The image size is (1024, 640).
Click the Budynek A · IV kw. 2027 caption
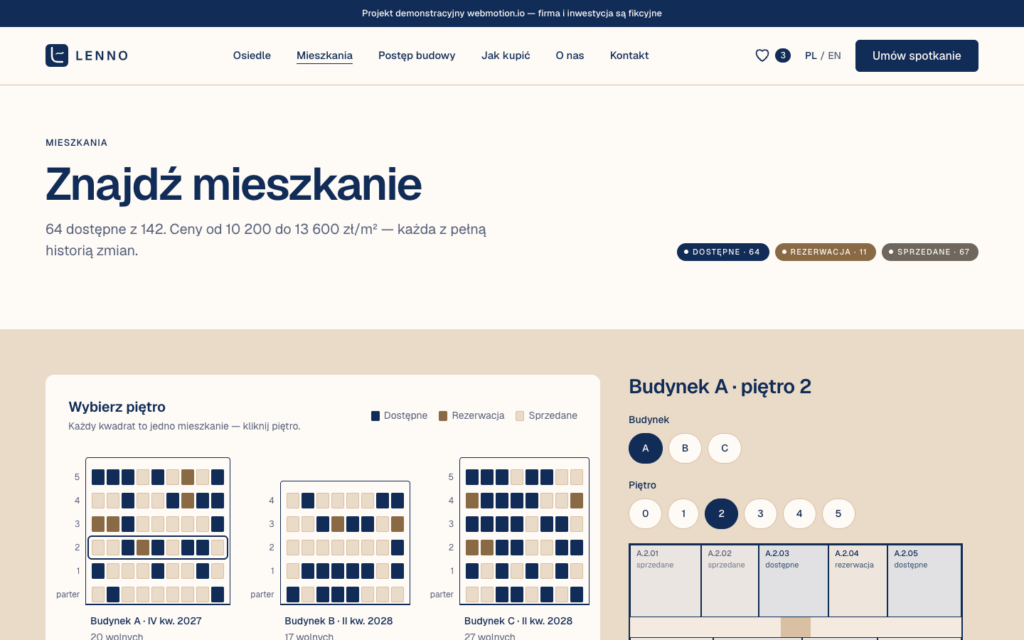(146, 620)
